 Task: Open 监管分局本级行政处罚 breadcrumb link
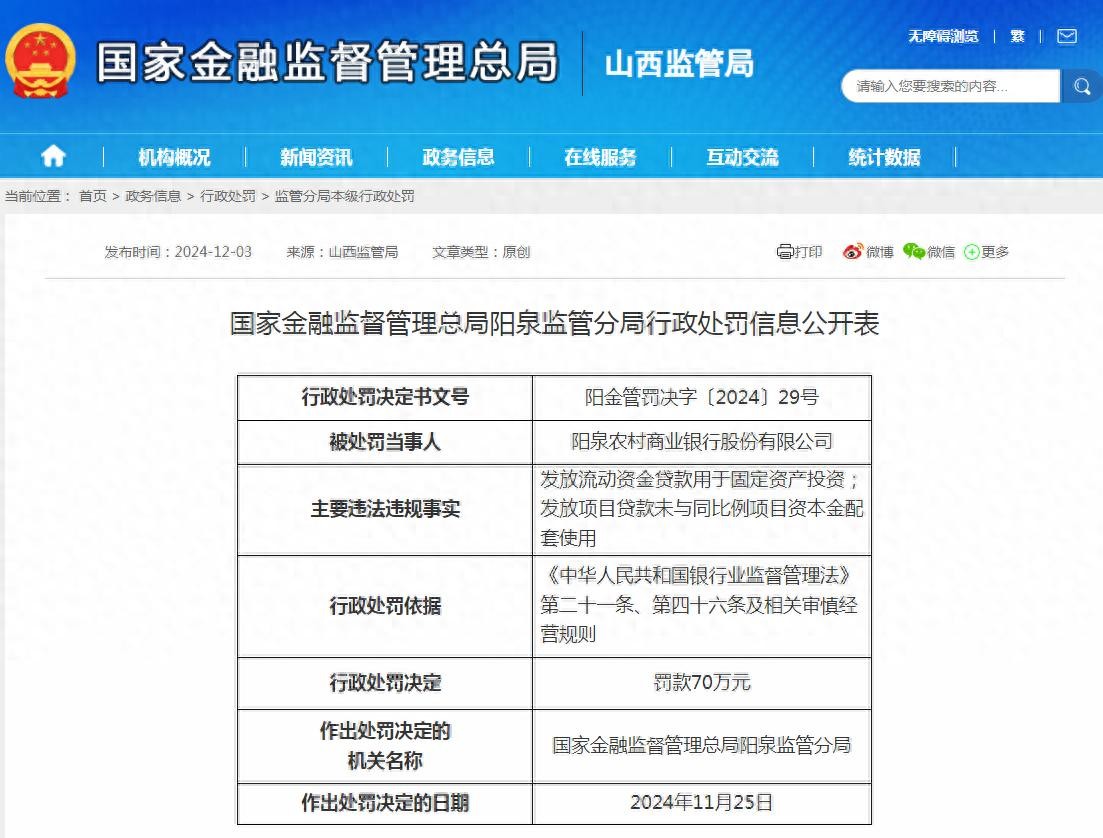point(344,196)
